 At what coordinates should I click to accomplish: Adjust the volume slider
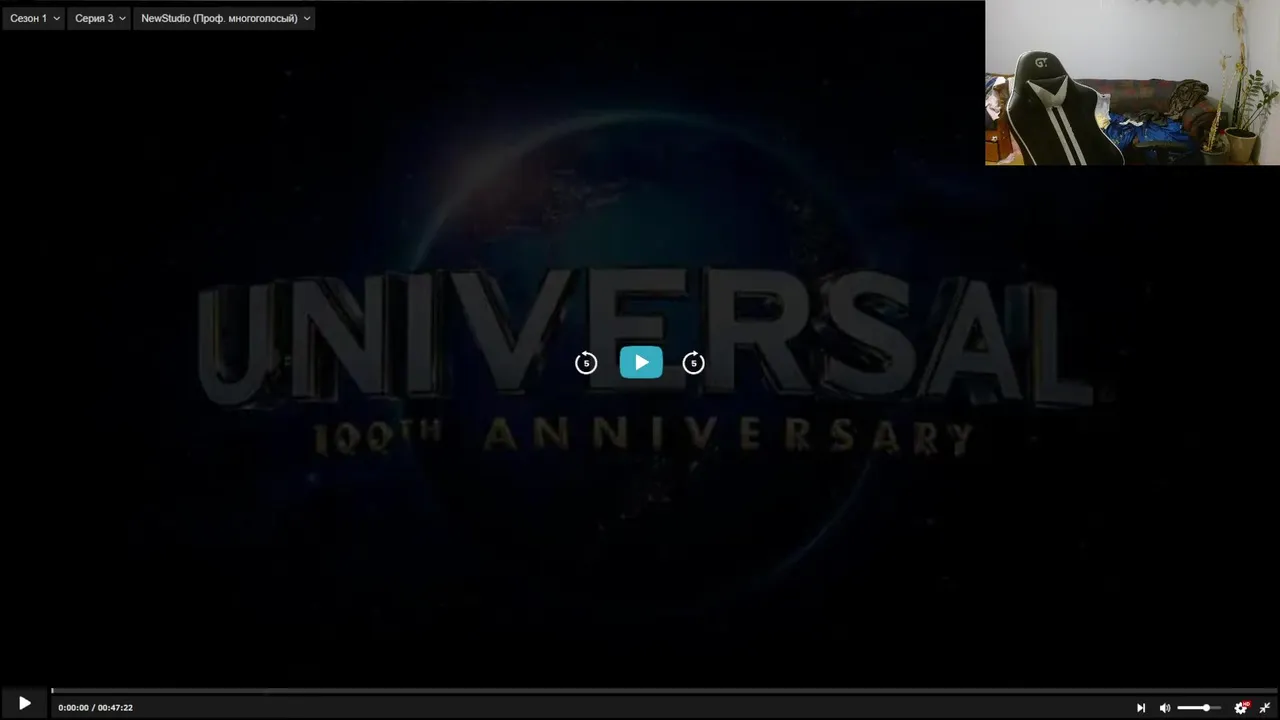tap(1199, 708)
